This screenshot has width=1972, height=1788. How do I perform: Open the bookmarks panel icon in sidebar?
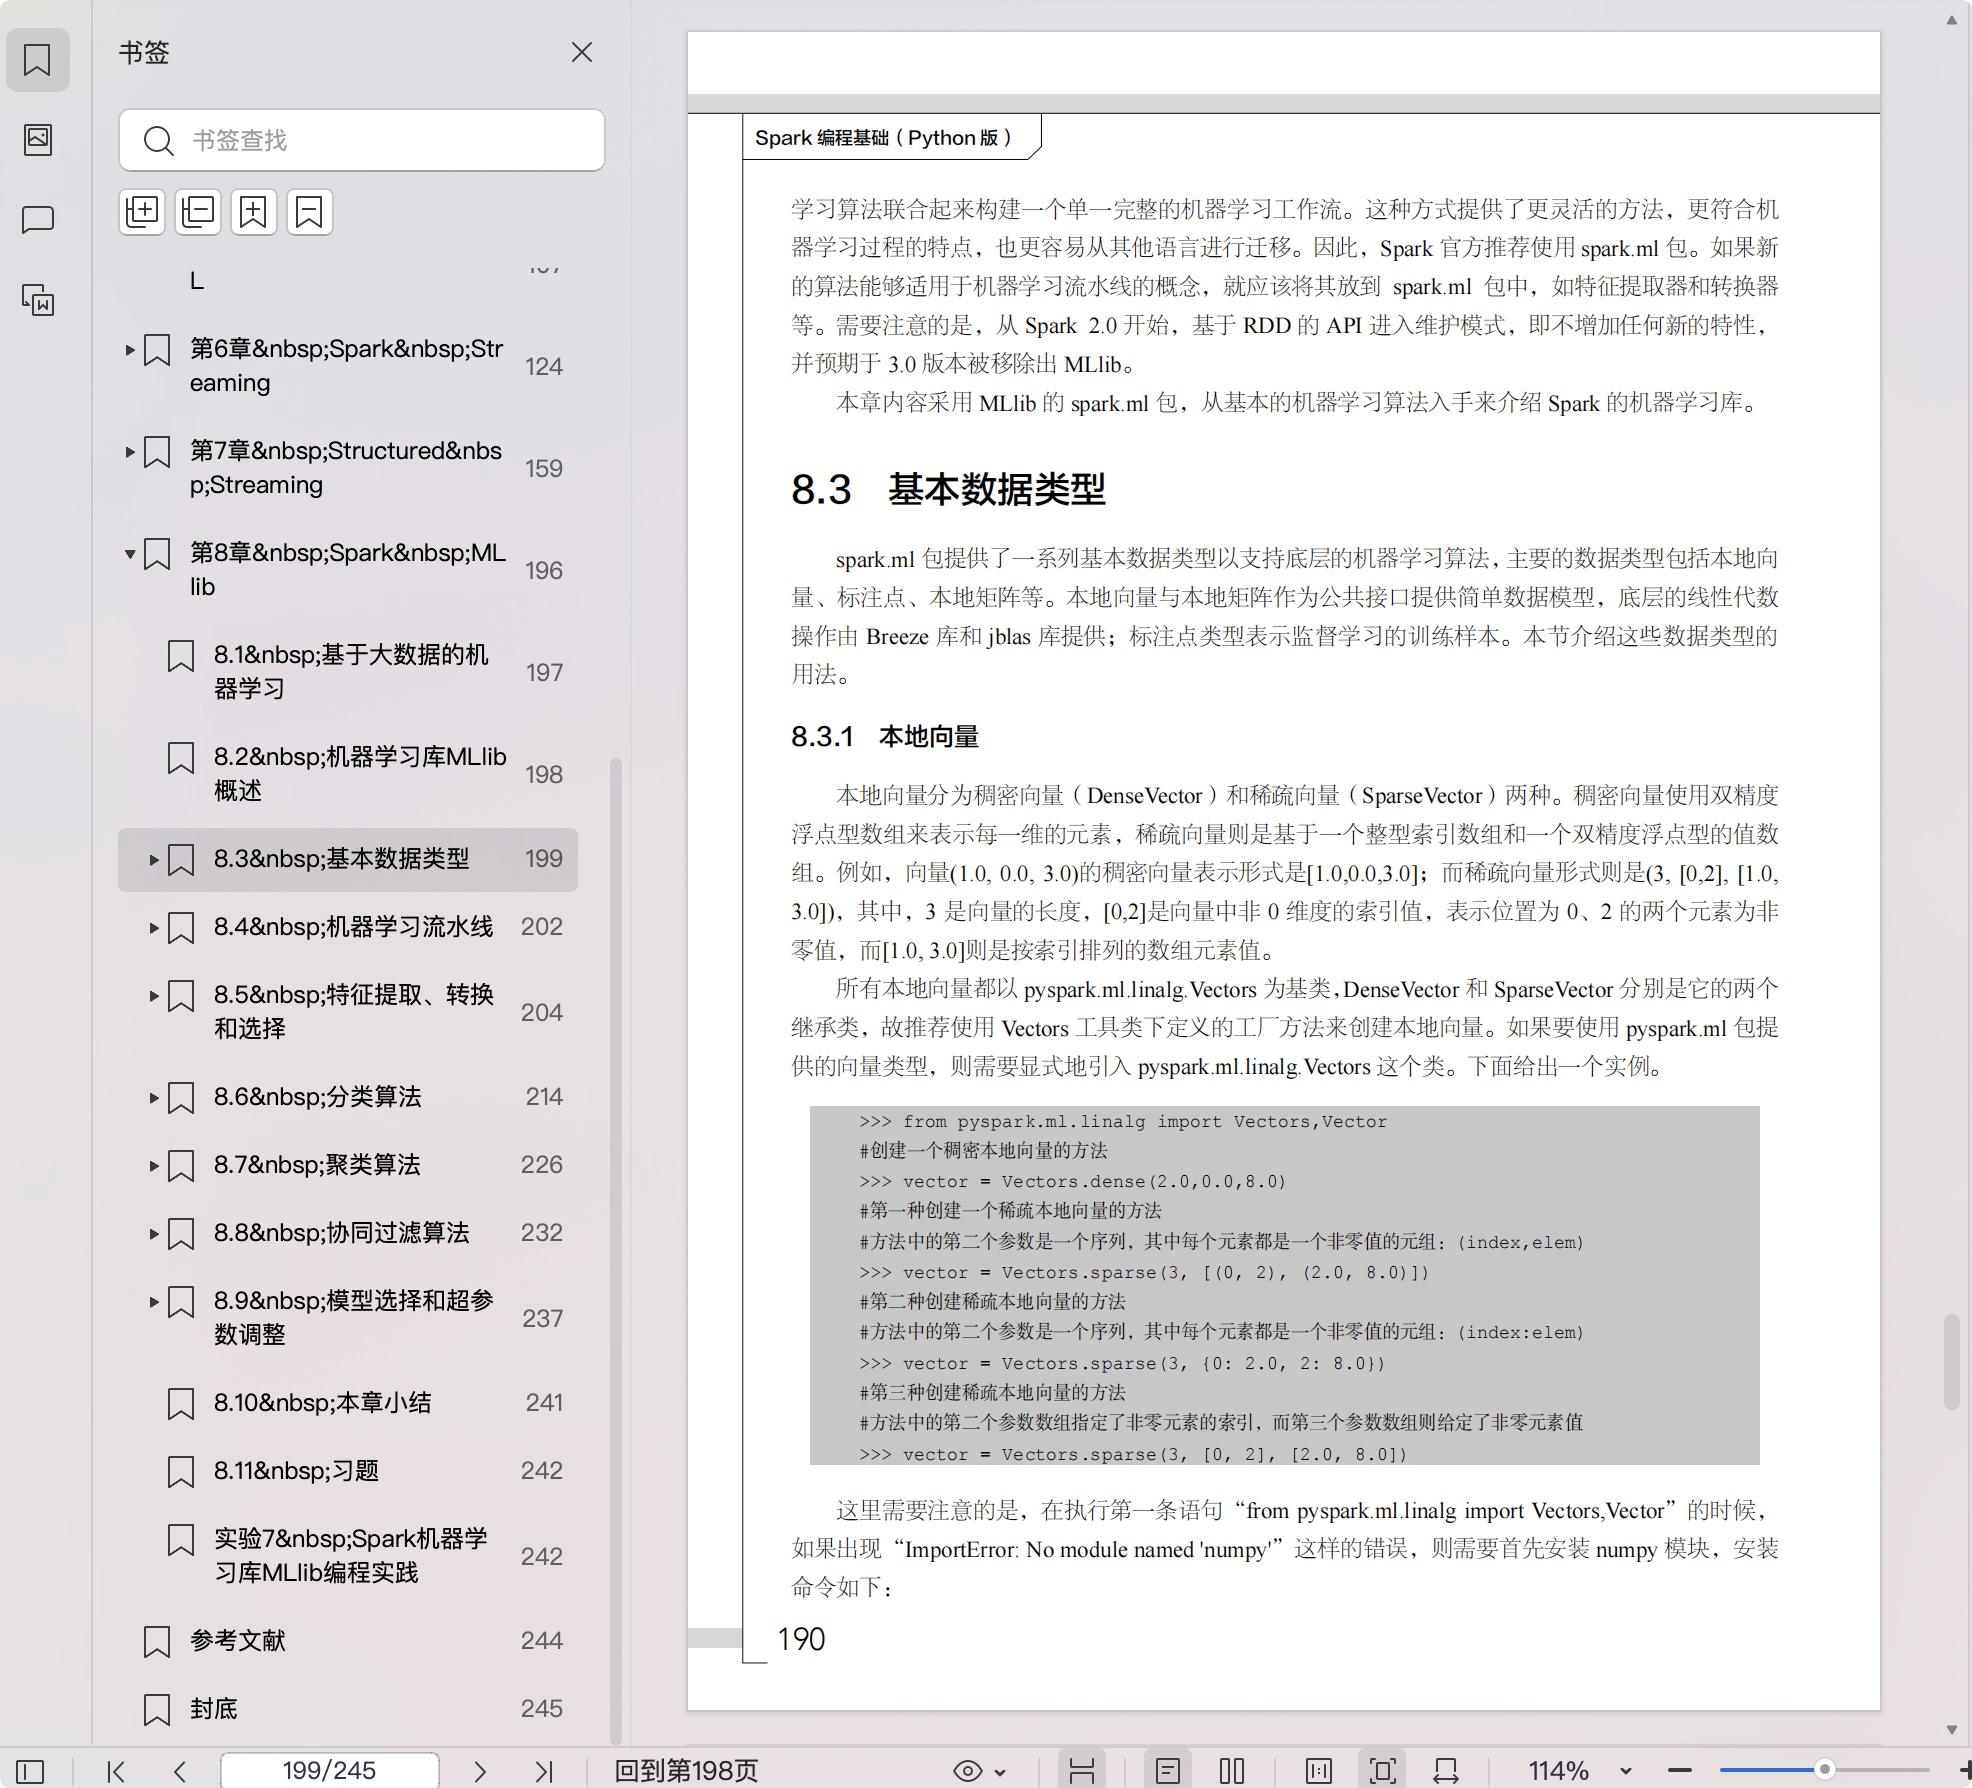(38, 59)
